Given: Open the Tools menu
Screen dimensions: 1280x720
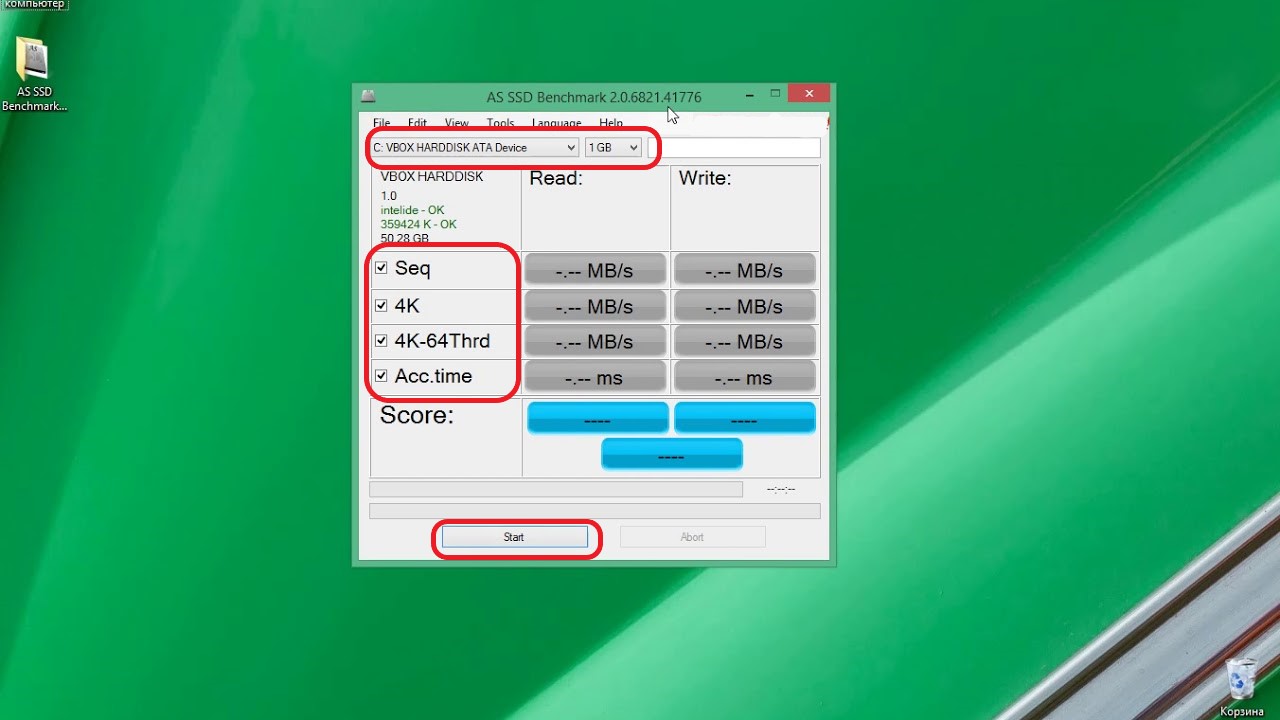Looking at the screenshot, I should pos(500,123).
